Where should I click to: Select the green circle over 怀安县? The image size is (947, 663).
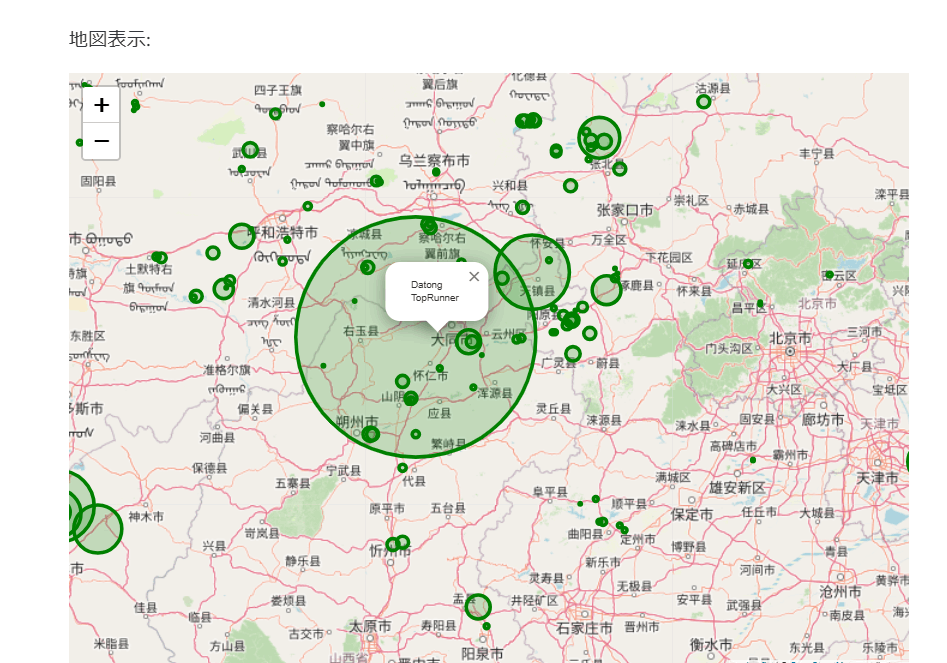point(532,272)
